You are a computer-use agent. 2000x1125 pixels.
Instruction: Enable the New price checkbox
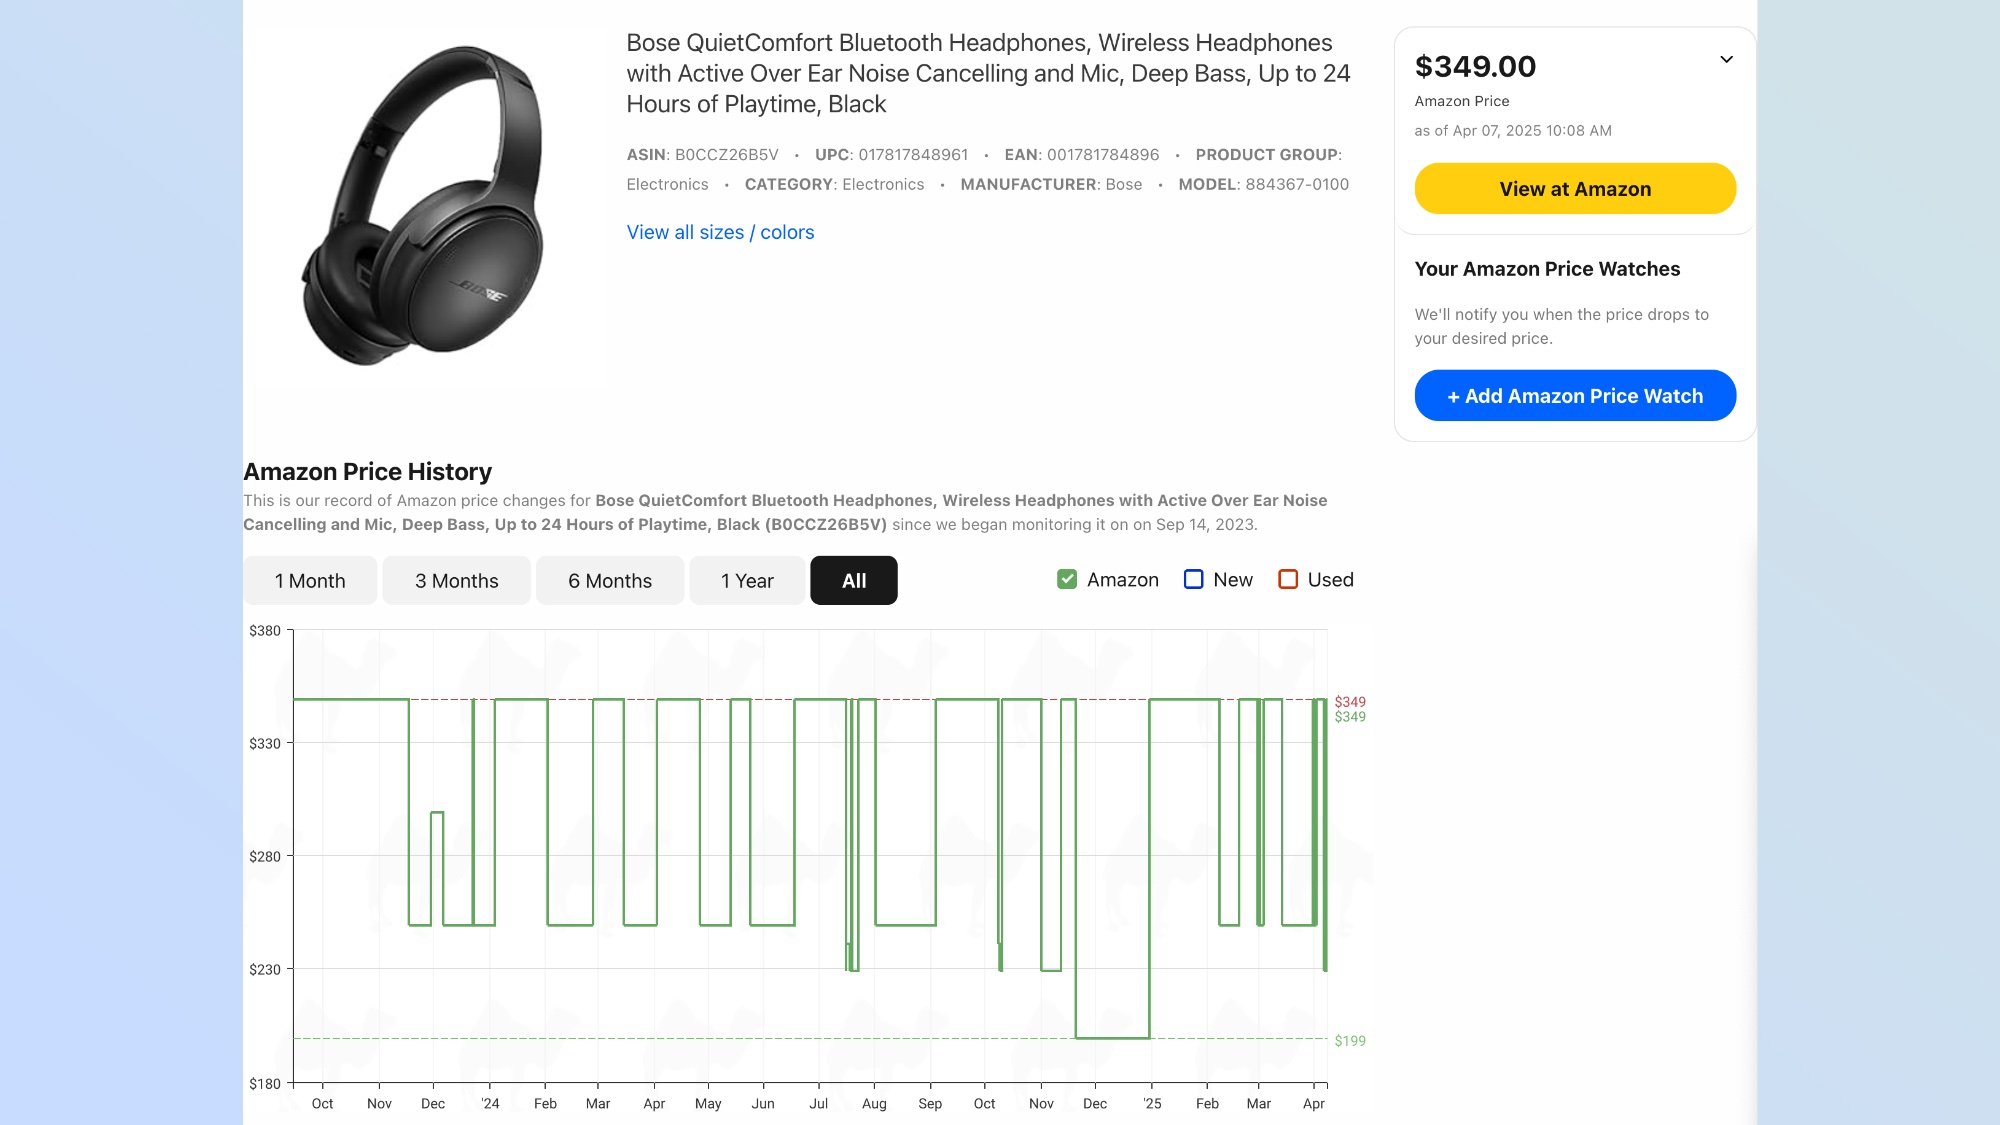1193,580
